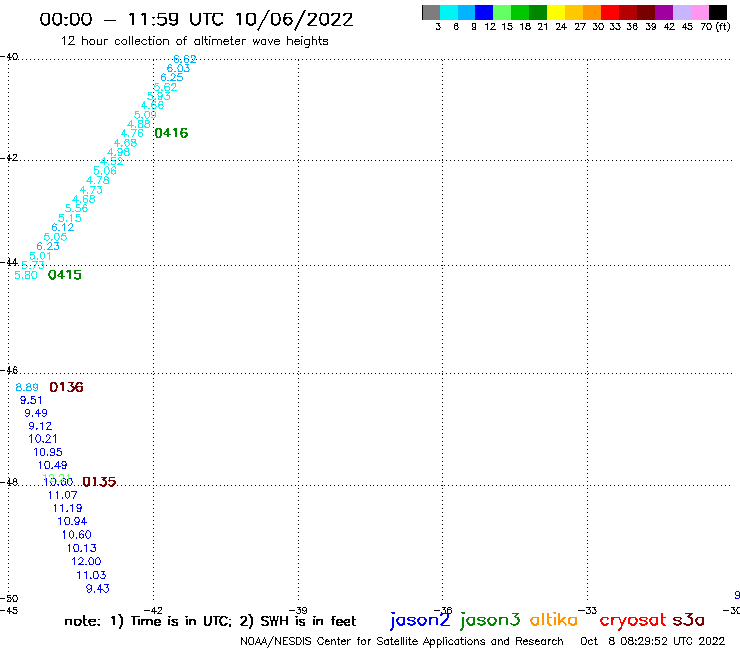
Task: Click the green 'jason3' satellite label
Action: pos(490,620)
